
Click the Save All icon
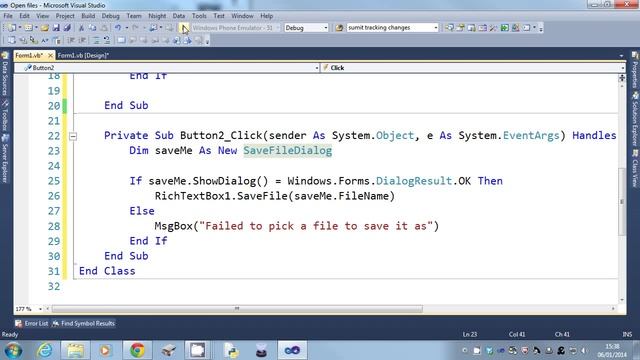coord(67,28)
